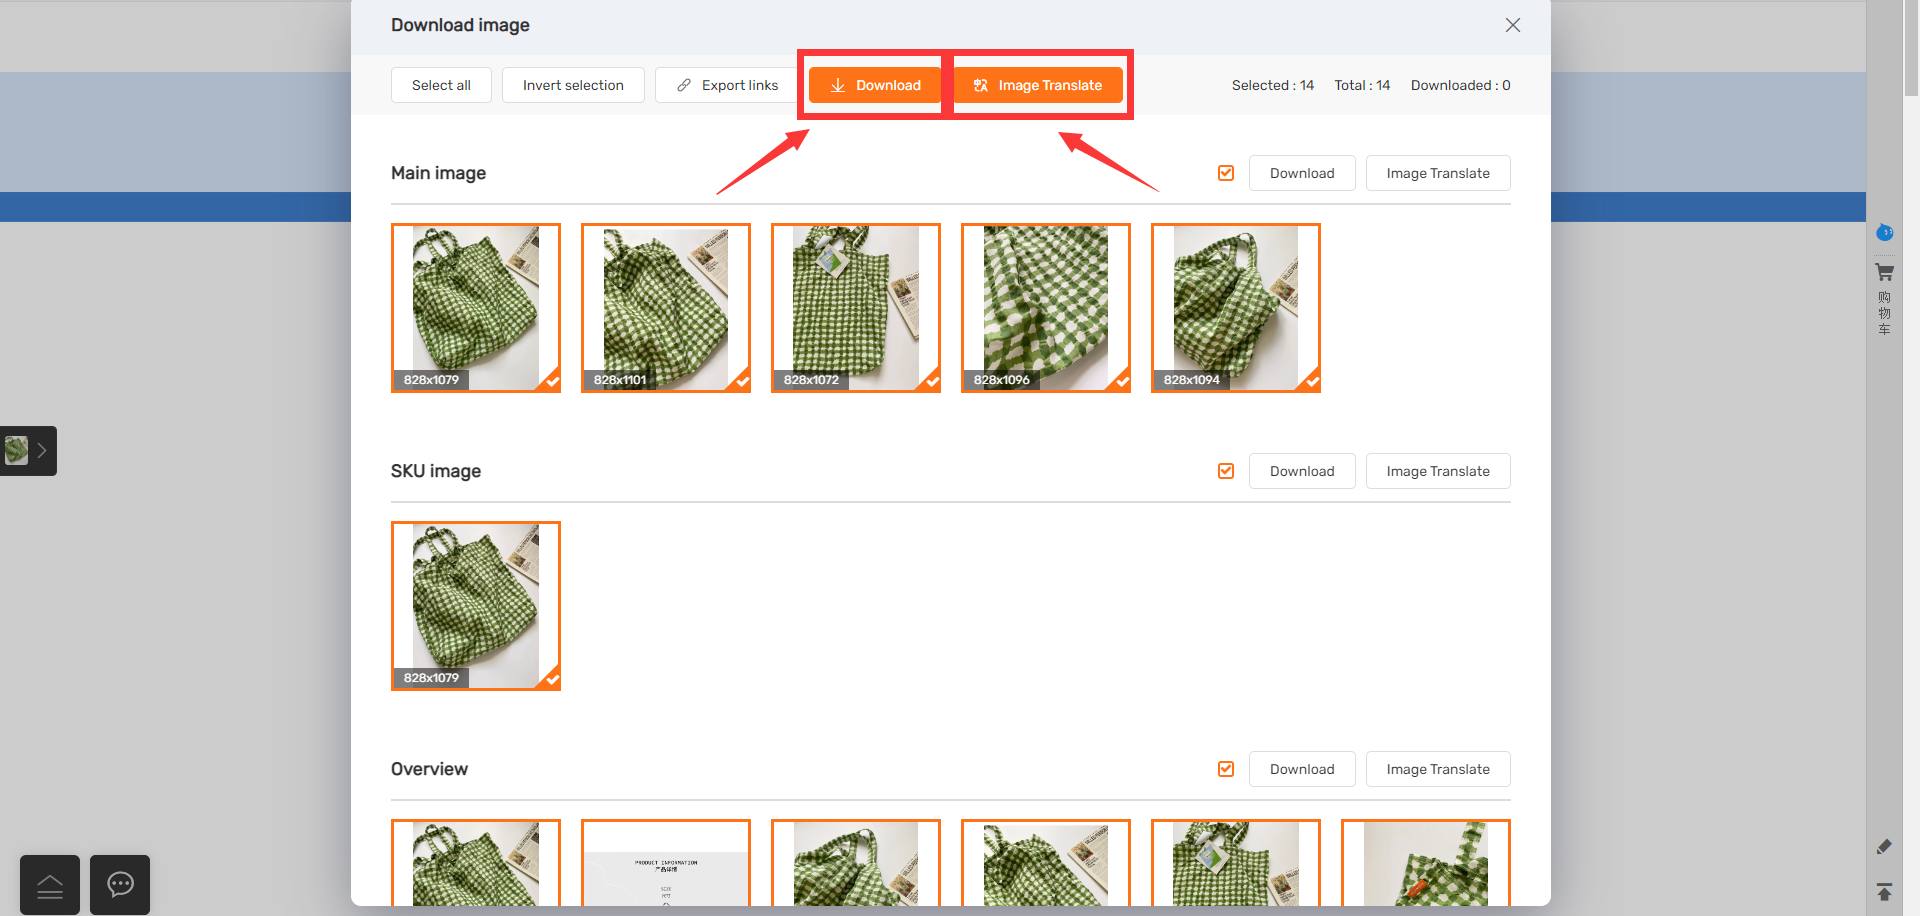
Task: Click the orange Download button in toolbar
Action: point(875,85)
